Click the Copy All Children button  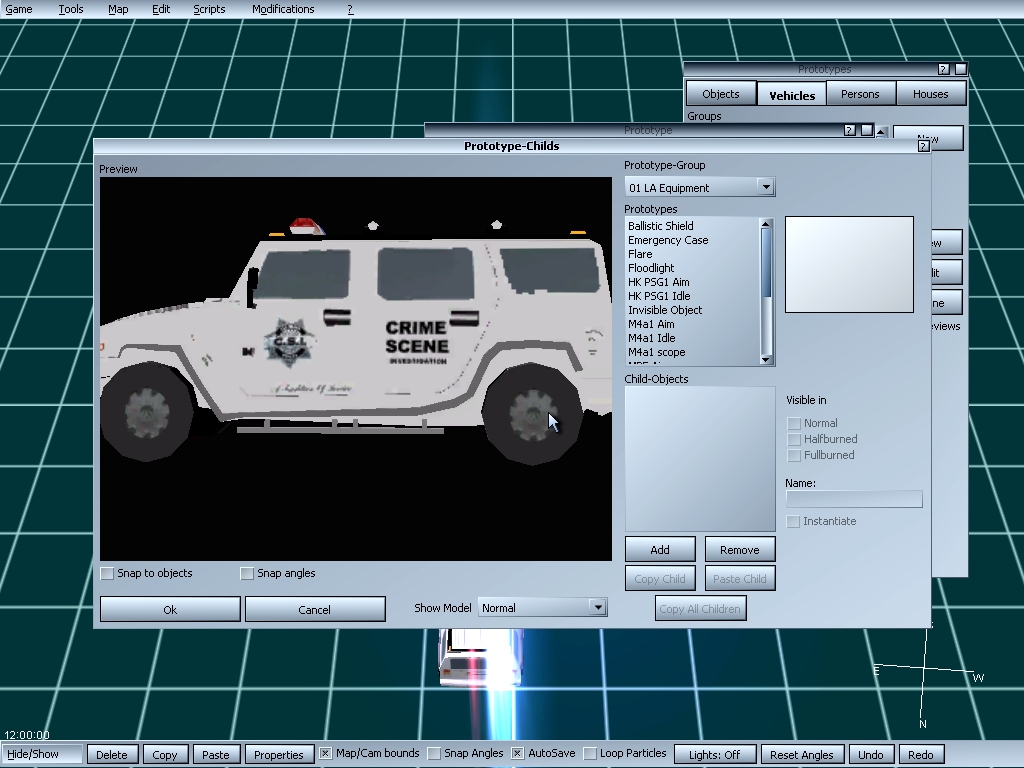click(700, 609)
